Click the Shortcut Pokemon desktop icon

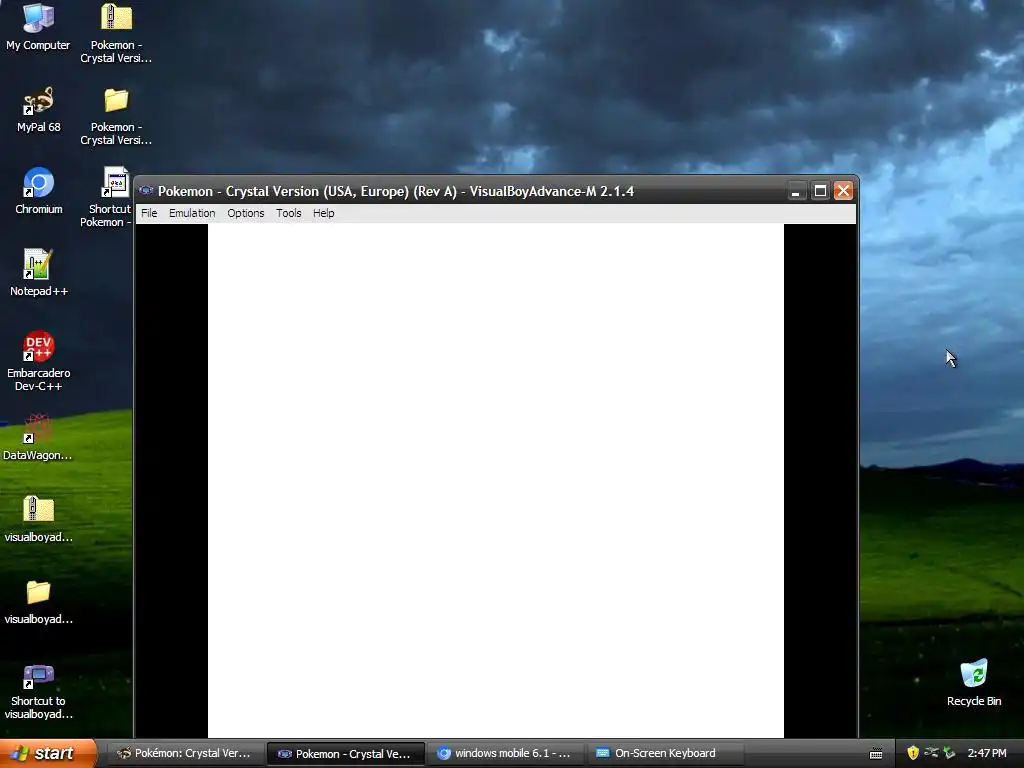pyautogui.click(x=111, y=197)
